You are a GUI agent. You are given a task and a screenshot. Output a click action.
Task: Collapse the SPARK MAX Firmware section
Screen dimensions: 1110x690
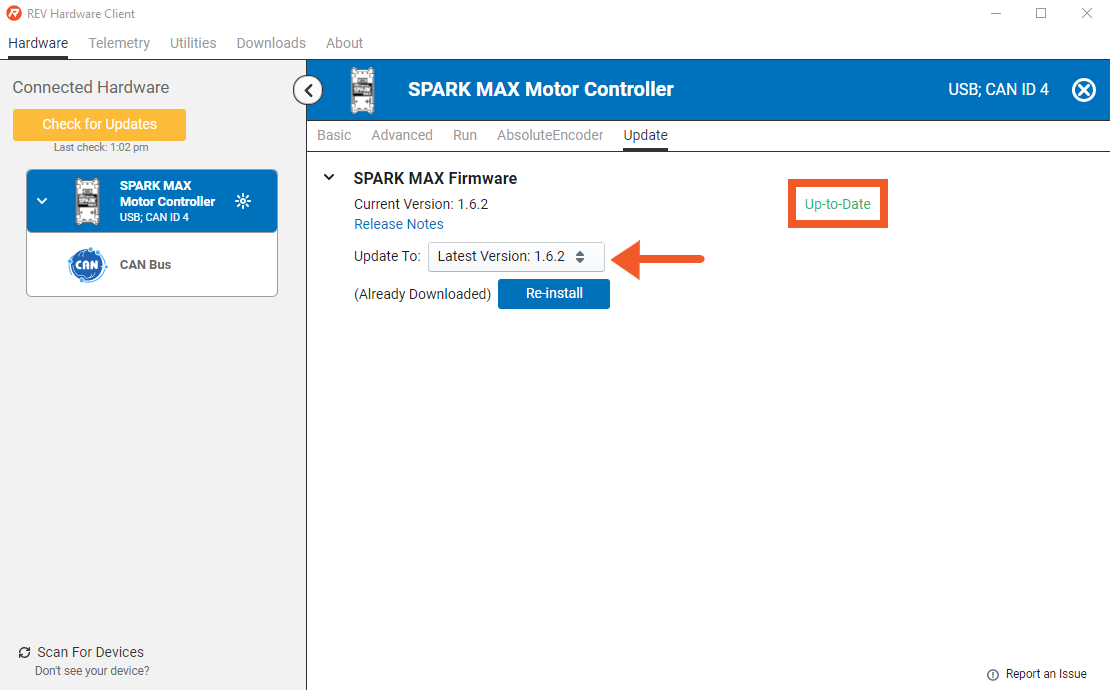coord(329,178)
